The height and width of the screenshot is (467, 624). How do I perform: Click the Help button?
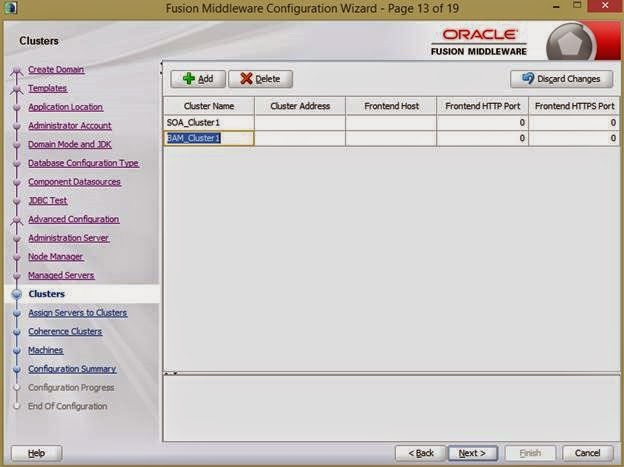(x=37, y=453)
